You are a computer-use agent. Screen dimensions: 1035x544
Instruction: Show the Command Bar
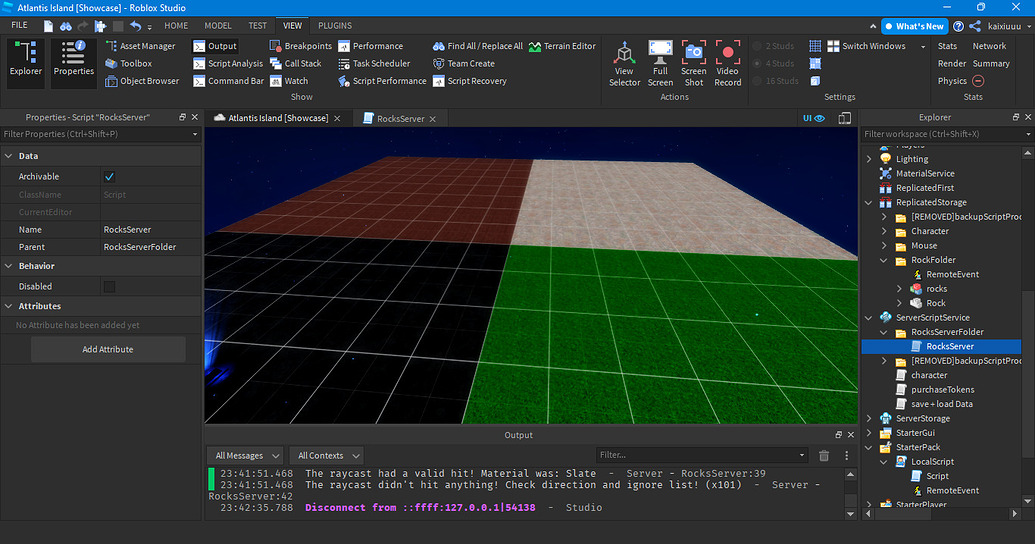click(x=228, y=81)
